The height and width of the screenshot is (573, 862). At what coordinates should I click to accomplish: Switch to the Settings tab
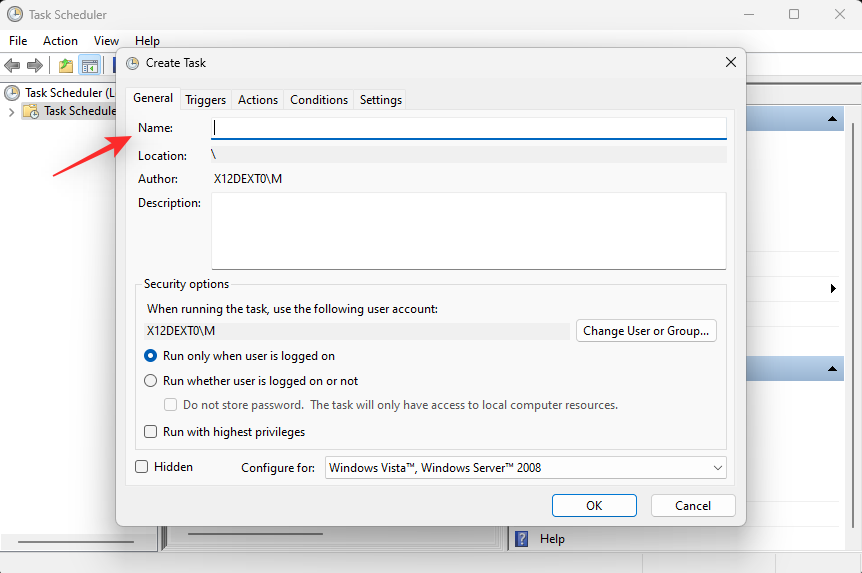point(380,100)
